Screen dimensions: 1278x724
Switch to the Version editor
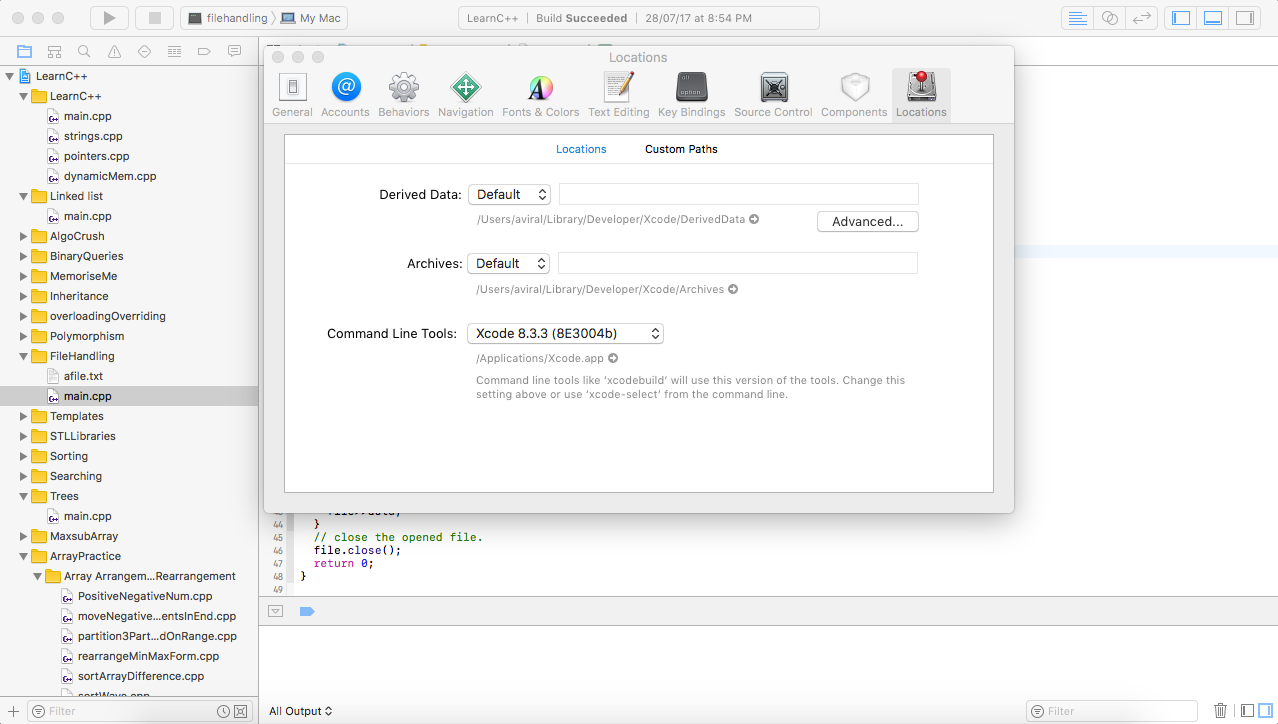point(1140,18)
